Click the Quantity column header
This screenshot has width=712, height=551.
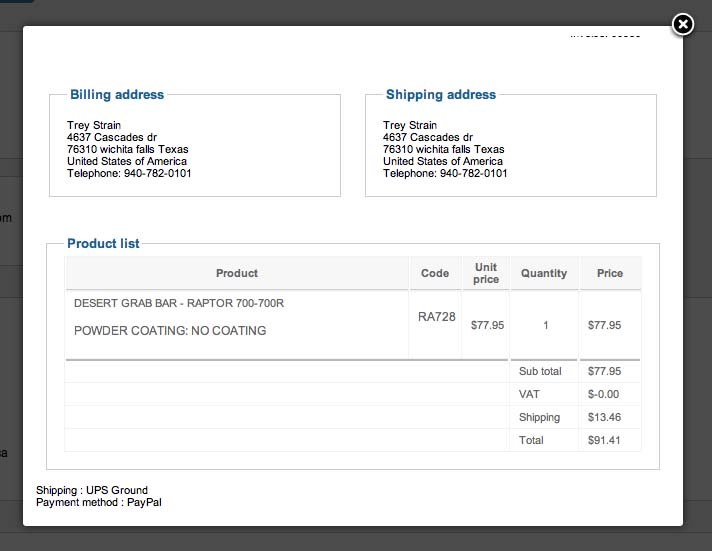pyautogui.click(x=544, y=273)
